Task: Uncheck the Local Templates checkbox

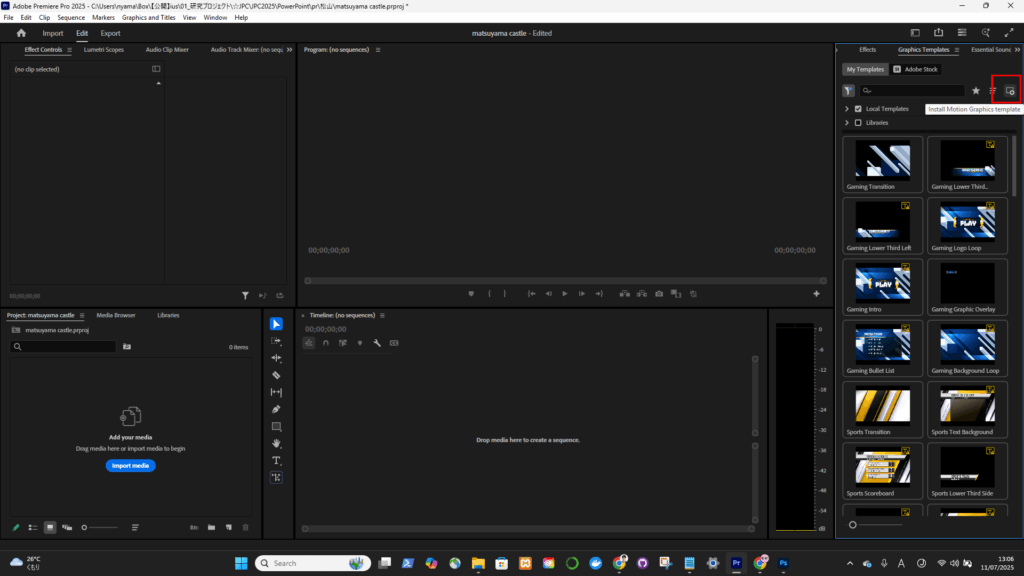Action: [x=858, y=108]
